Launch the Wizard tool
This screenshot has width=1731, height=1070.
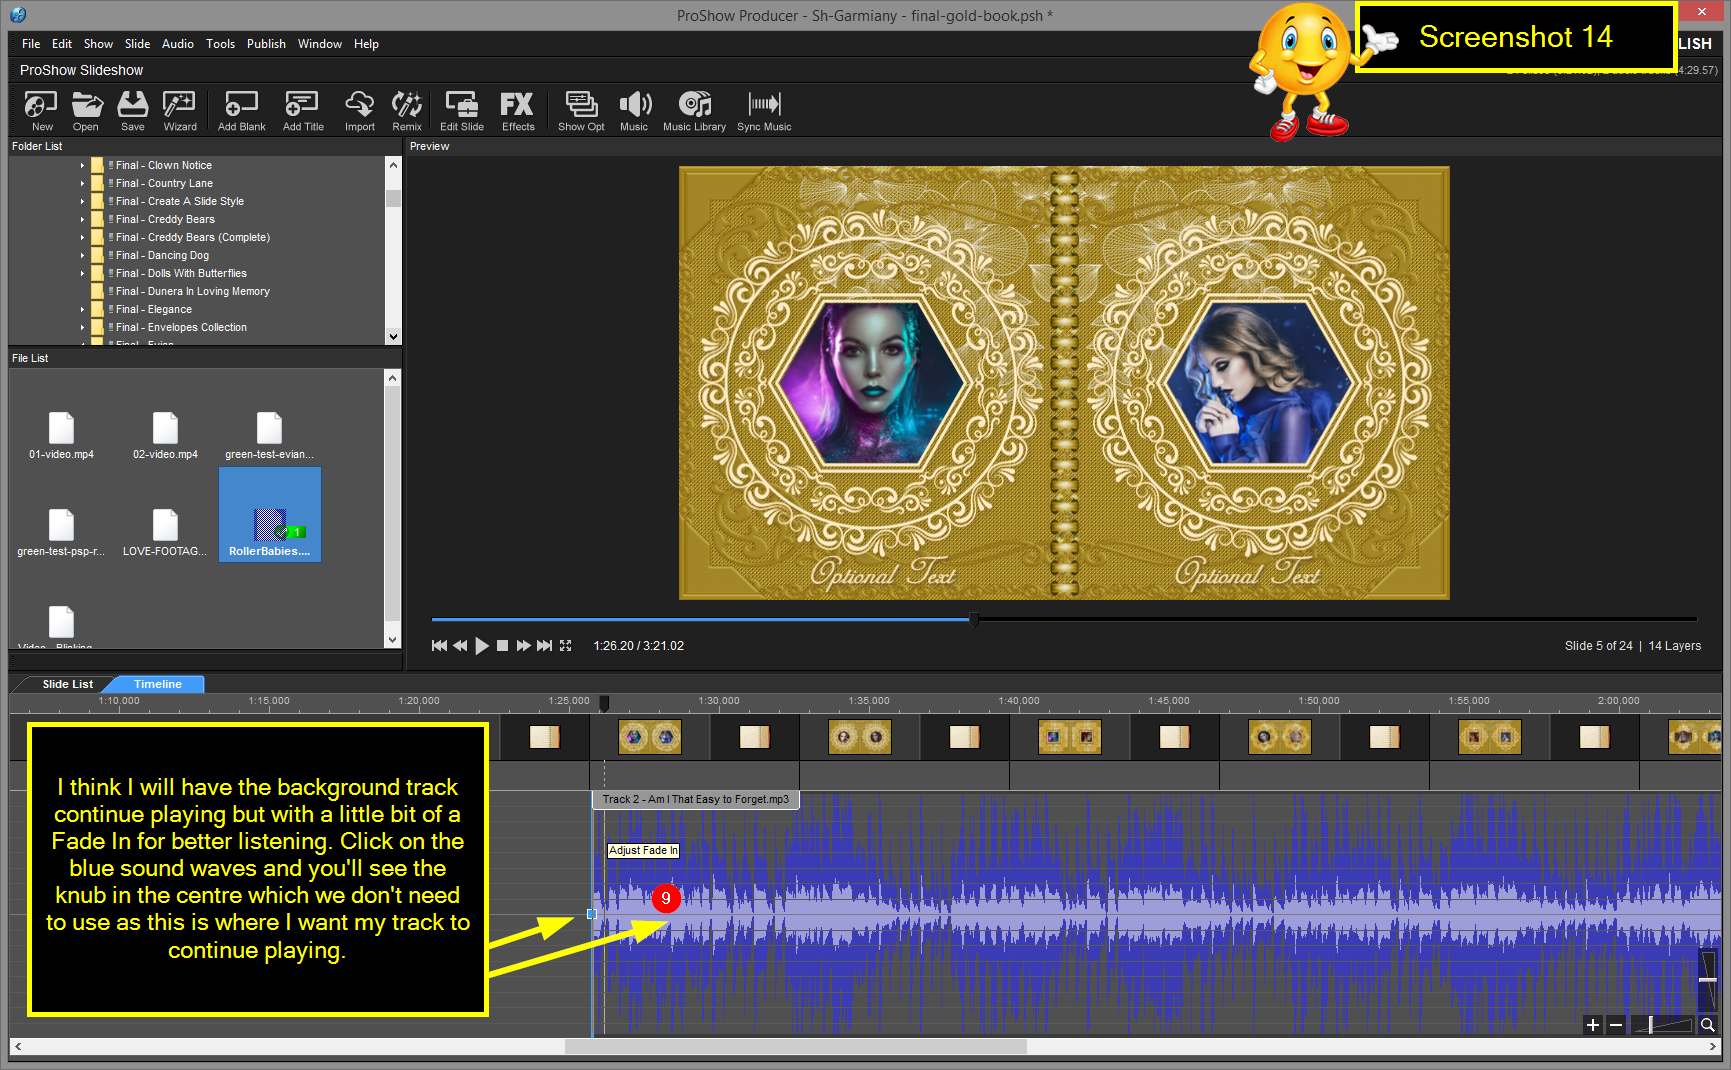[x=179, y=110]
